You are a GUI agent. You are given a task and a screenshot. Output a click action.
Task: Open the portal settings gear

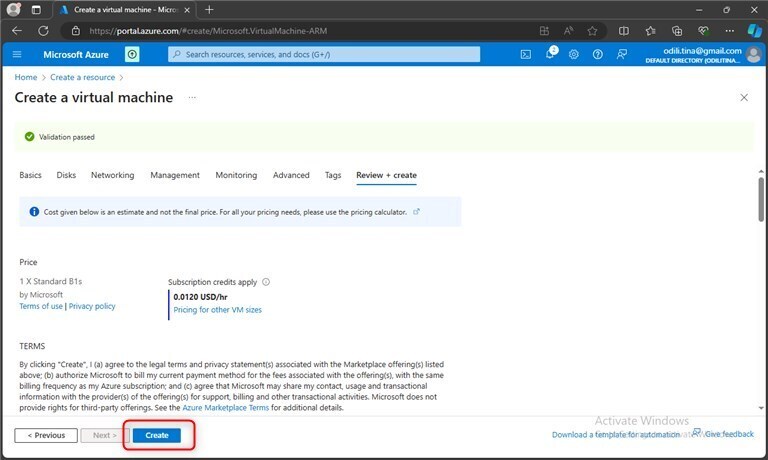(574, 54)
